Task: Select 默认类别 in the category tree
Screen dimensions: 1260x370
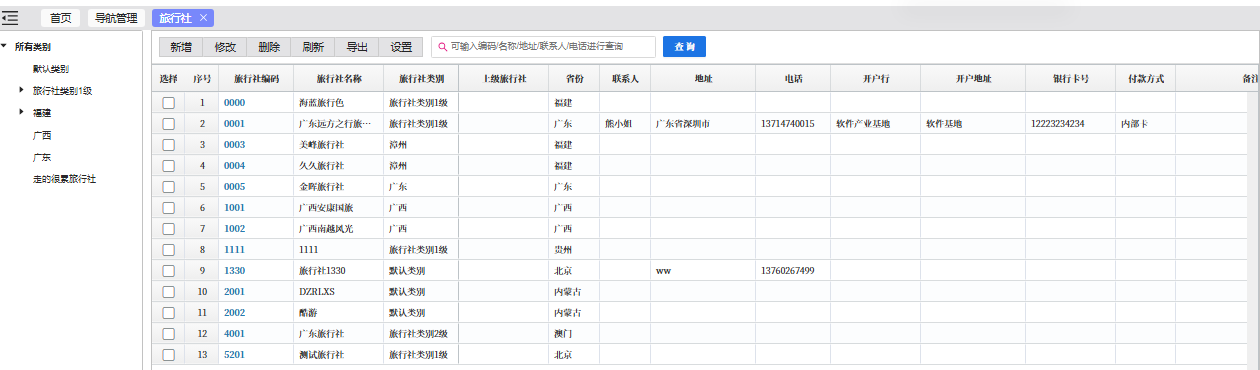Action: 50,69
